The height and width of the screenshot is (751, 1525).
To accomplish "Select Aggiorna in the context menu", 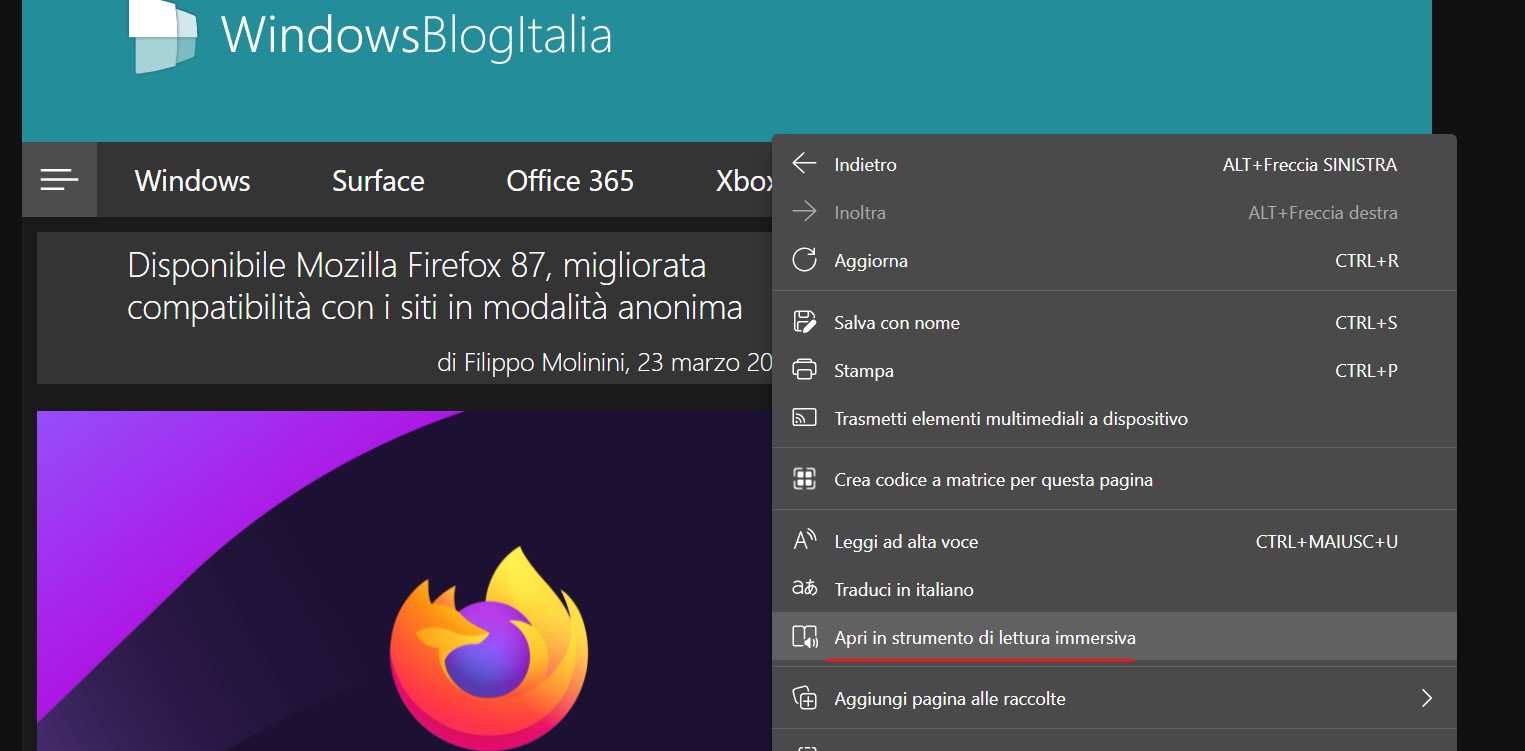I will click(1114, 261).
